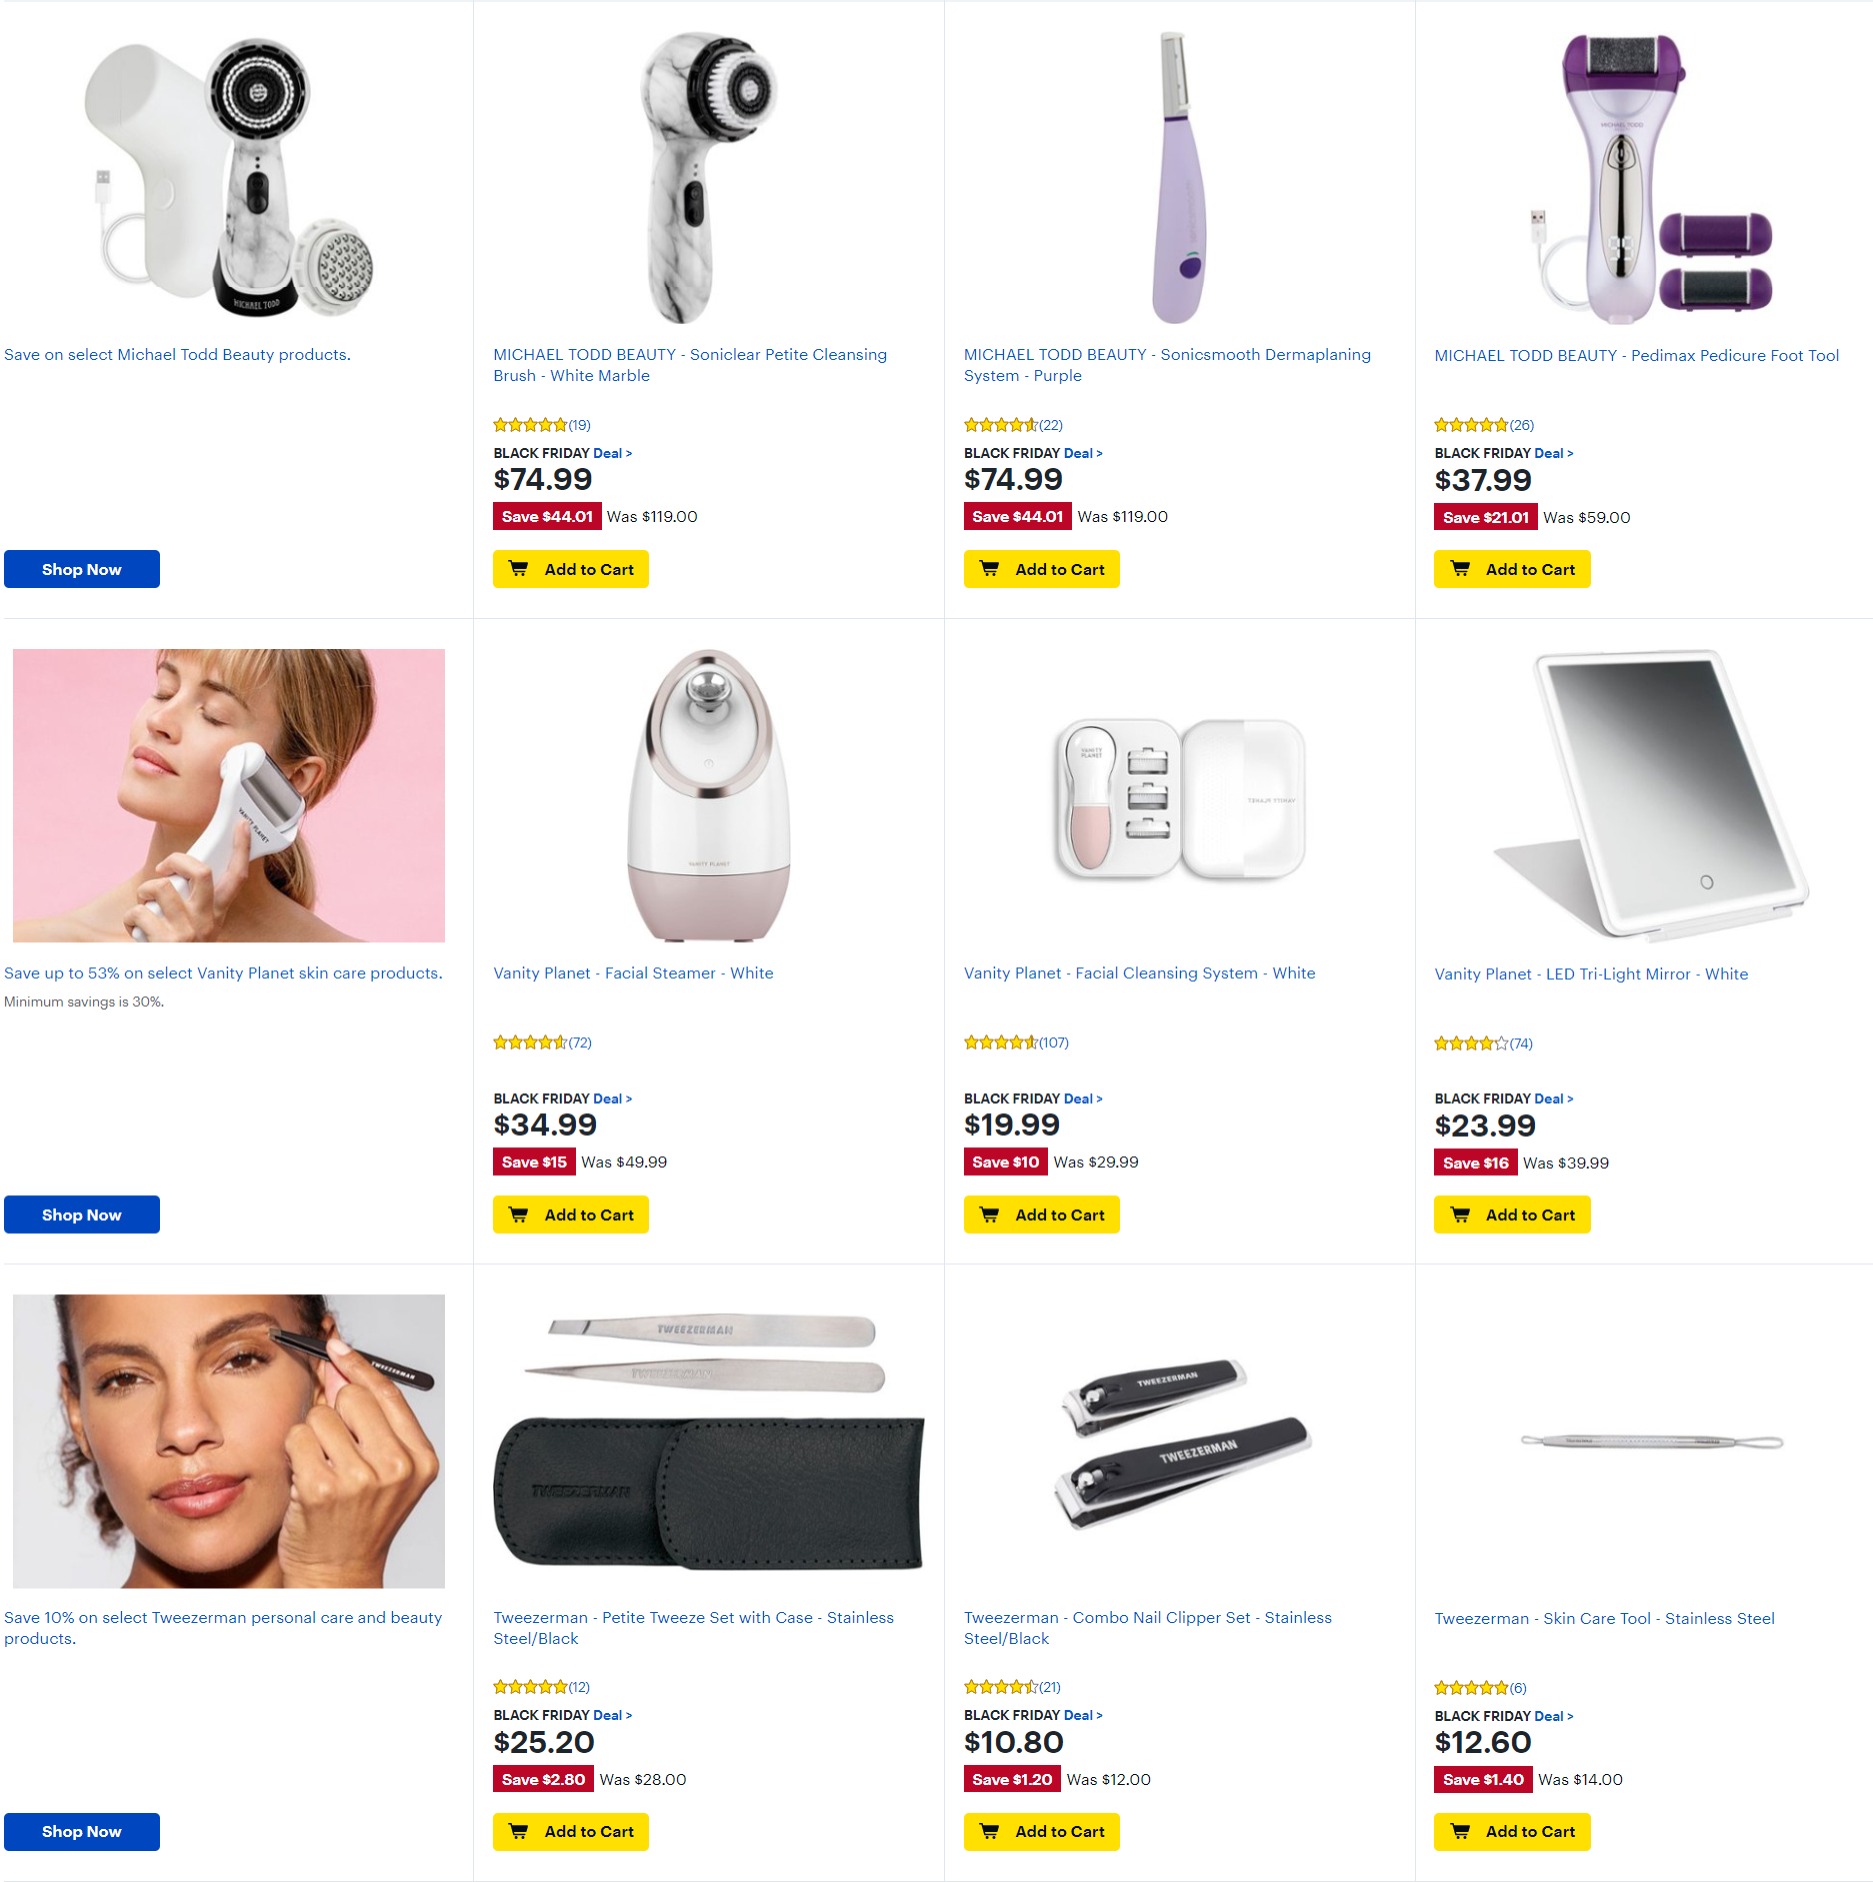
Task: Click Shop Now for Vanity Planet products
Action: [x=82, y=1214]
